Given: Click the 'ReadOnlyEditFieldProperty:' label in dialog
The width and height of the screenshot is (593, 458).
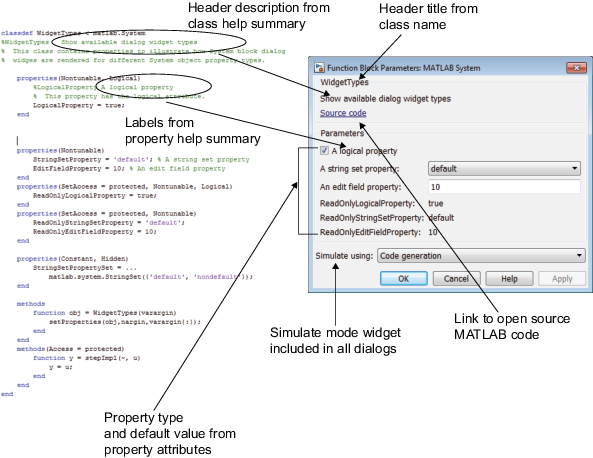Looking at the screenshot, I should pyautogui.click(x=370, y=232).
